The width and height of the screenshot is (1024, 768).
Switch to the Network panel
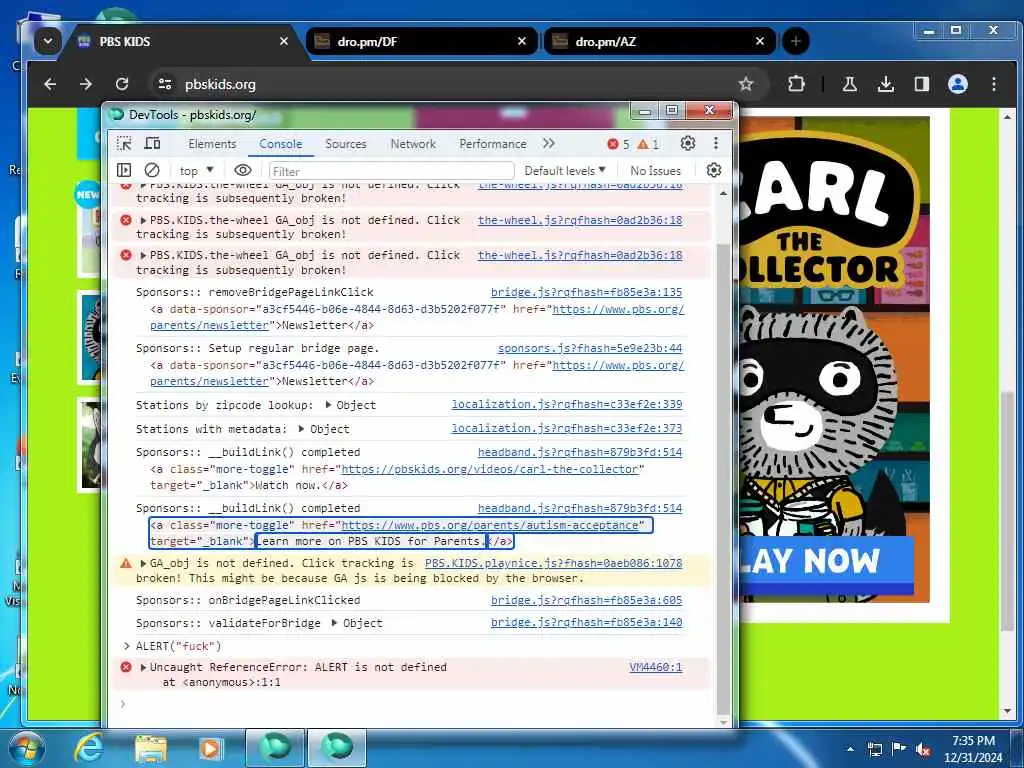click(x=413, y=144)
